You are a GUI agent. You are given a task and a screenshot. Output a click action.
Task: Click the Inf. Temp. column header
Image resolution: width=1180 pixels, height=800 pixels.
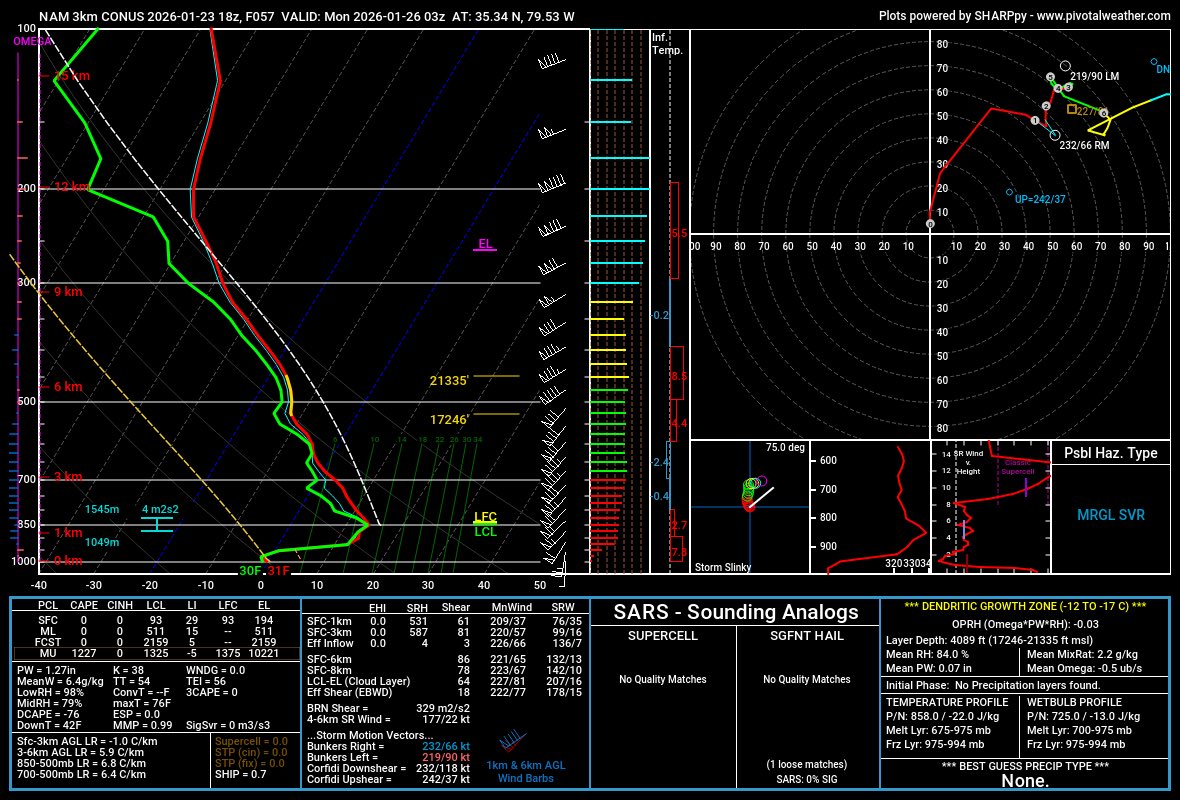click(667, 44)
